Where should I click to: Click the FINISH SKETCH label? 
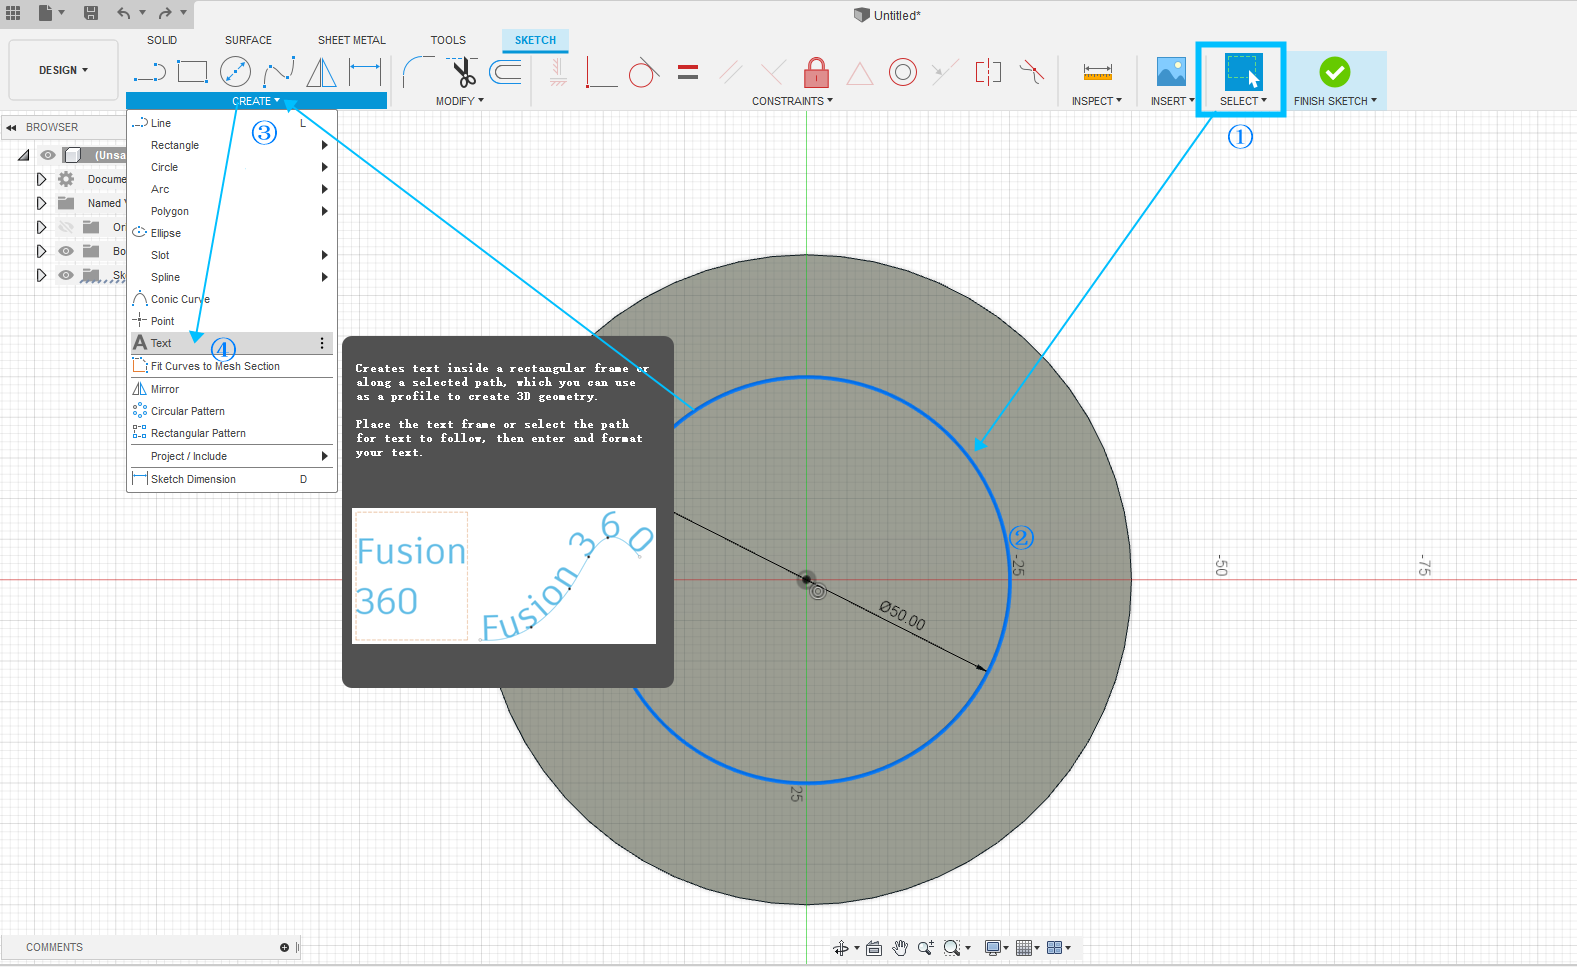1335,101
